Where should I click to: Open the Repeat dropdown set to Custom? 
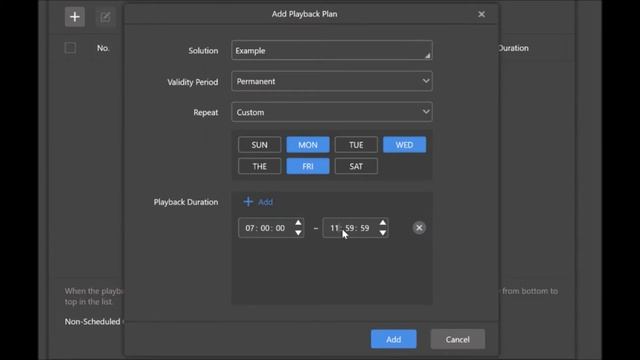(332, 112)
